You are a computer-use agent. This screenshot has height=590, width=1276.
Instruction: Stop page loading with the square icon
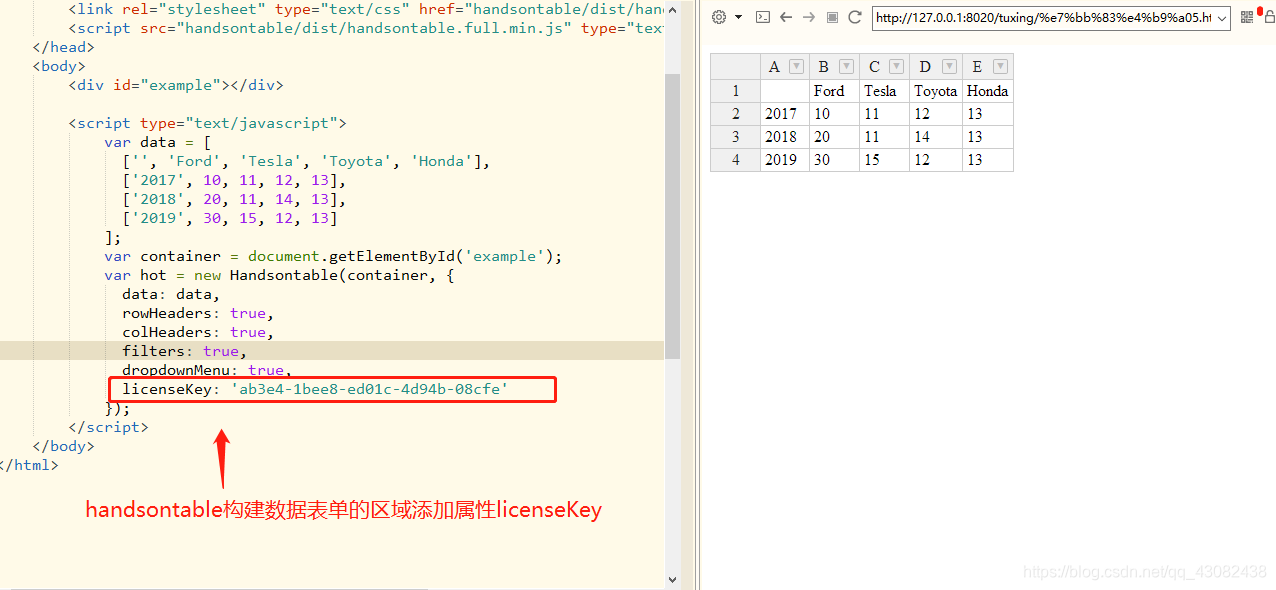pos(832,17)
